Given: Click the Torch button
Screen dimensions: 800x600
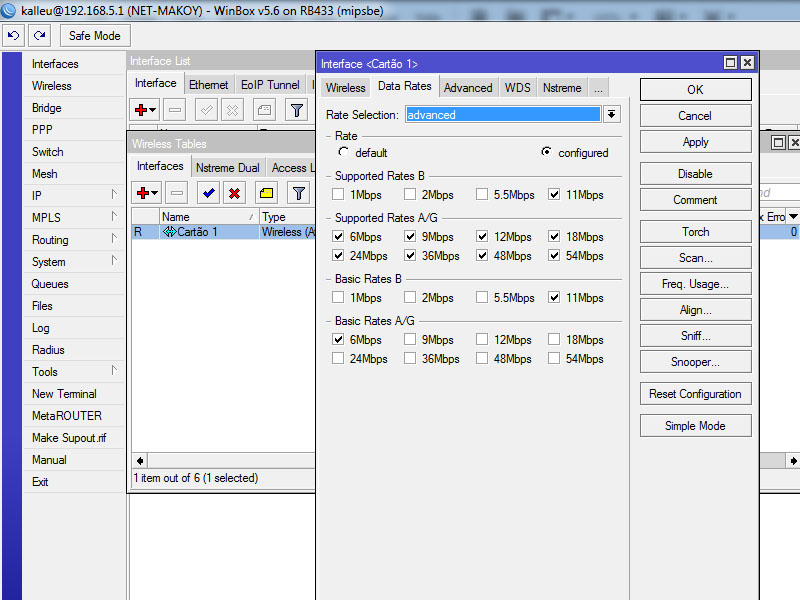Looking at the screenshot, I should click(695, 232).
